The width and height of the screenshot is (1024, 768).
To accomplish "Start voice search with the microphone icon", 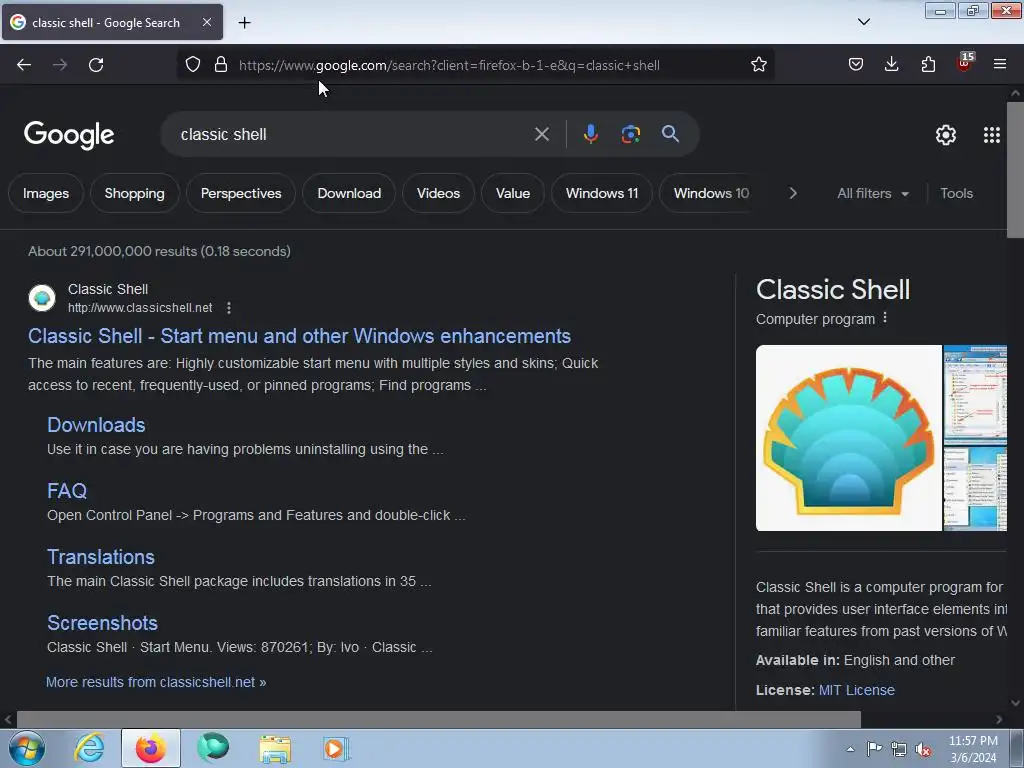I will (x=590, y=134).
